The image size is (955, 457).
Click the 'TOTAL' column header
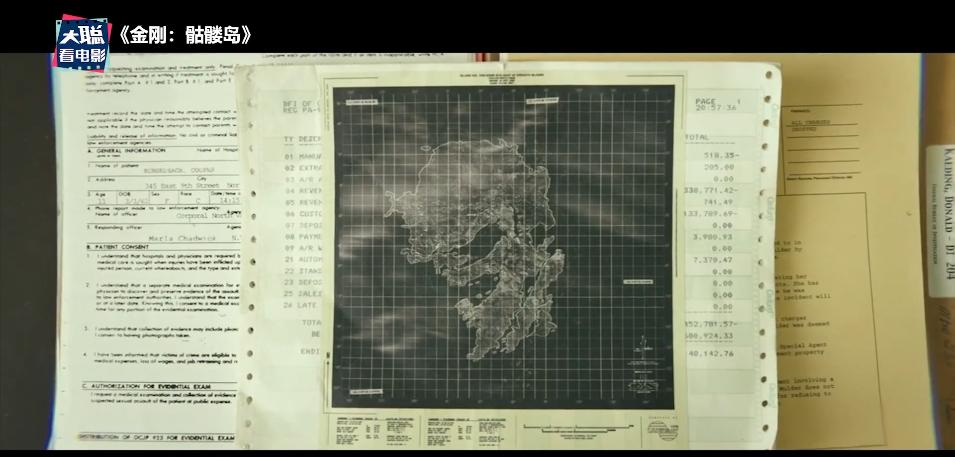point(697,137)
